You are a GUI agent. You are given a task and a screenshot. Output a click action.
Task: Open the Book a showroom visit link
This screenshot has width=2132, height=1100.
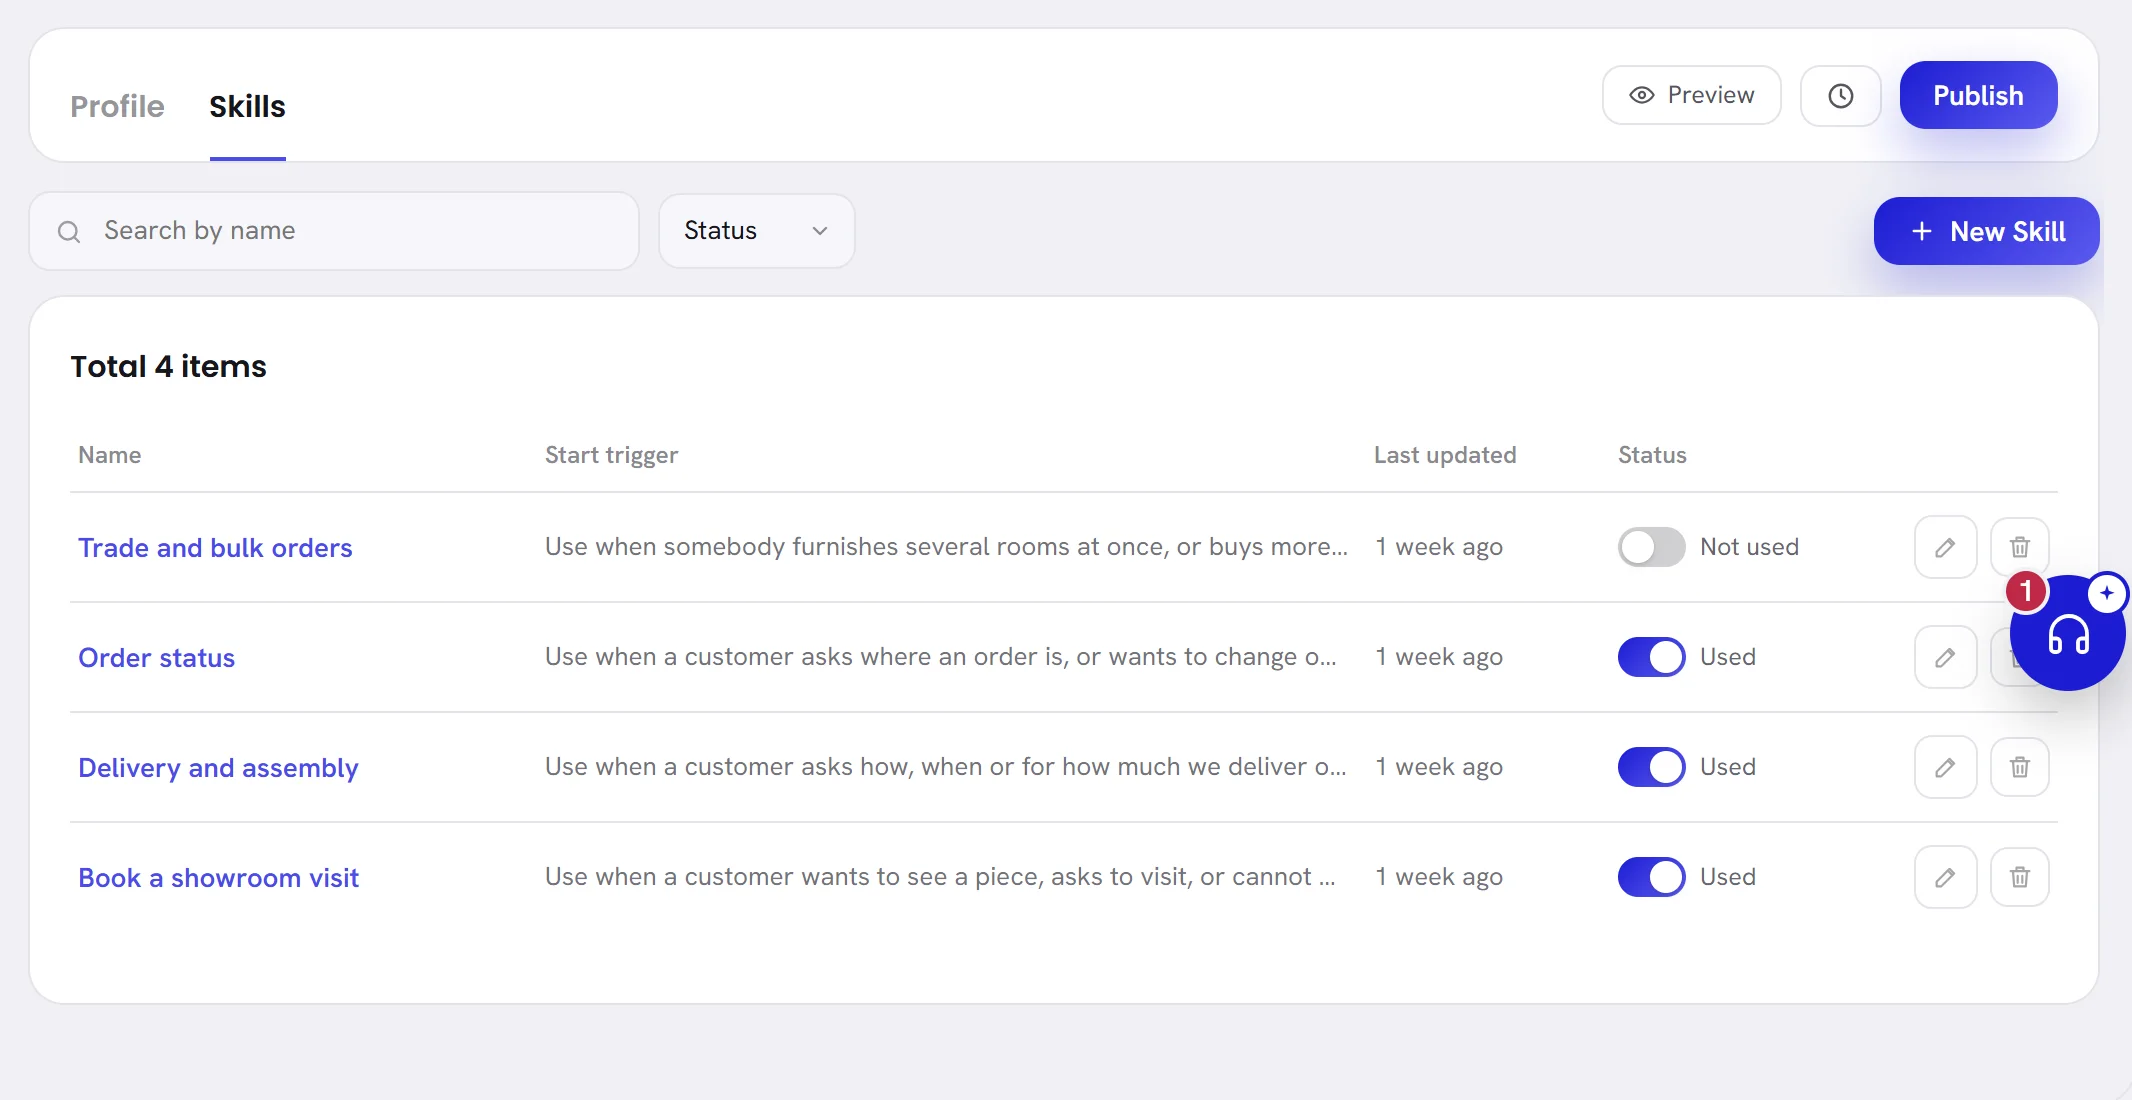pos(218,878)
